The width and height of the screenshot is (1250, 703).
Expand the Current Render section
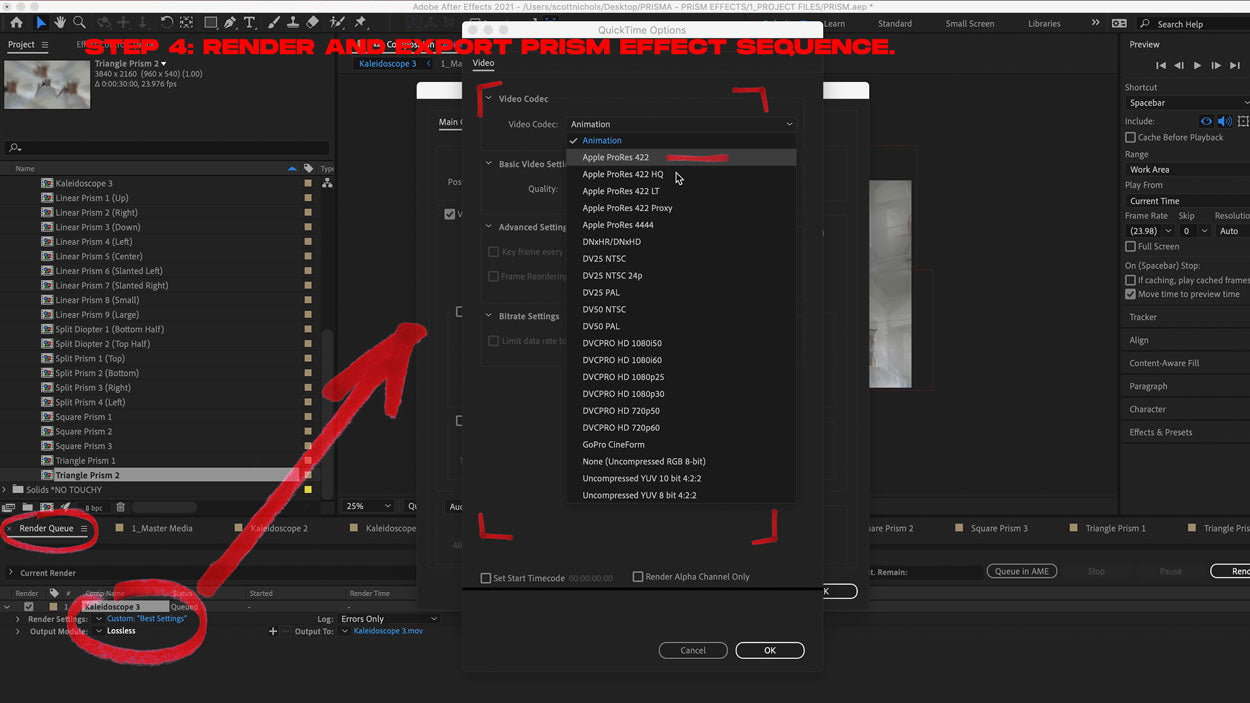point(11,573)
